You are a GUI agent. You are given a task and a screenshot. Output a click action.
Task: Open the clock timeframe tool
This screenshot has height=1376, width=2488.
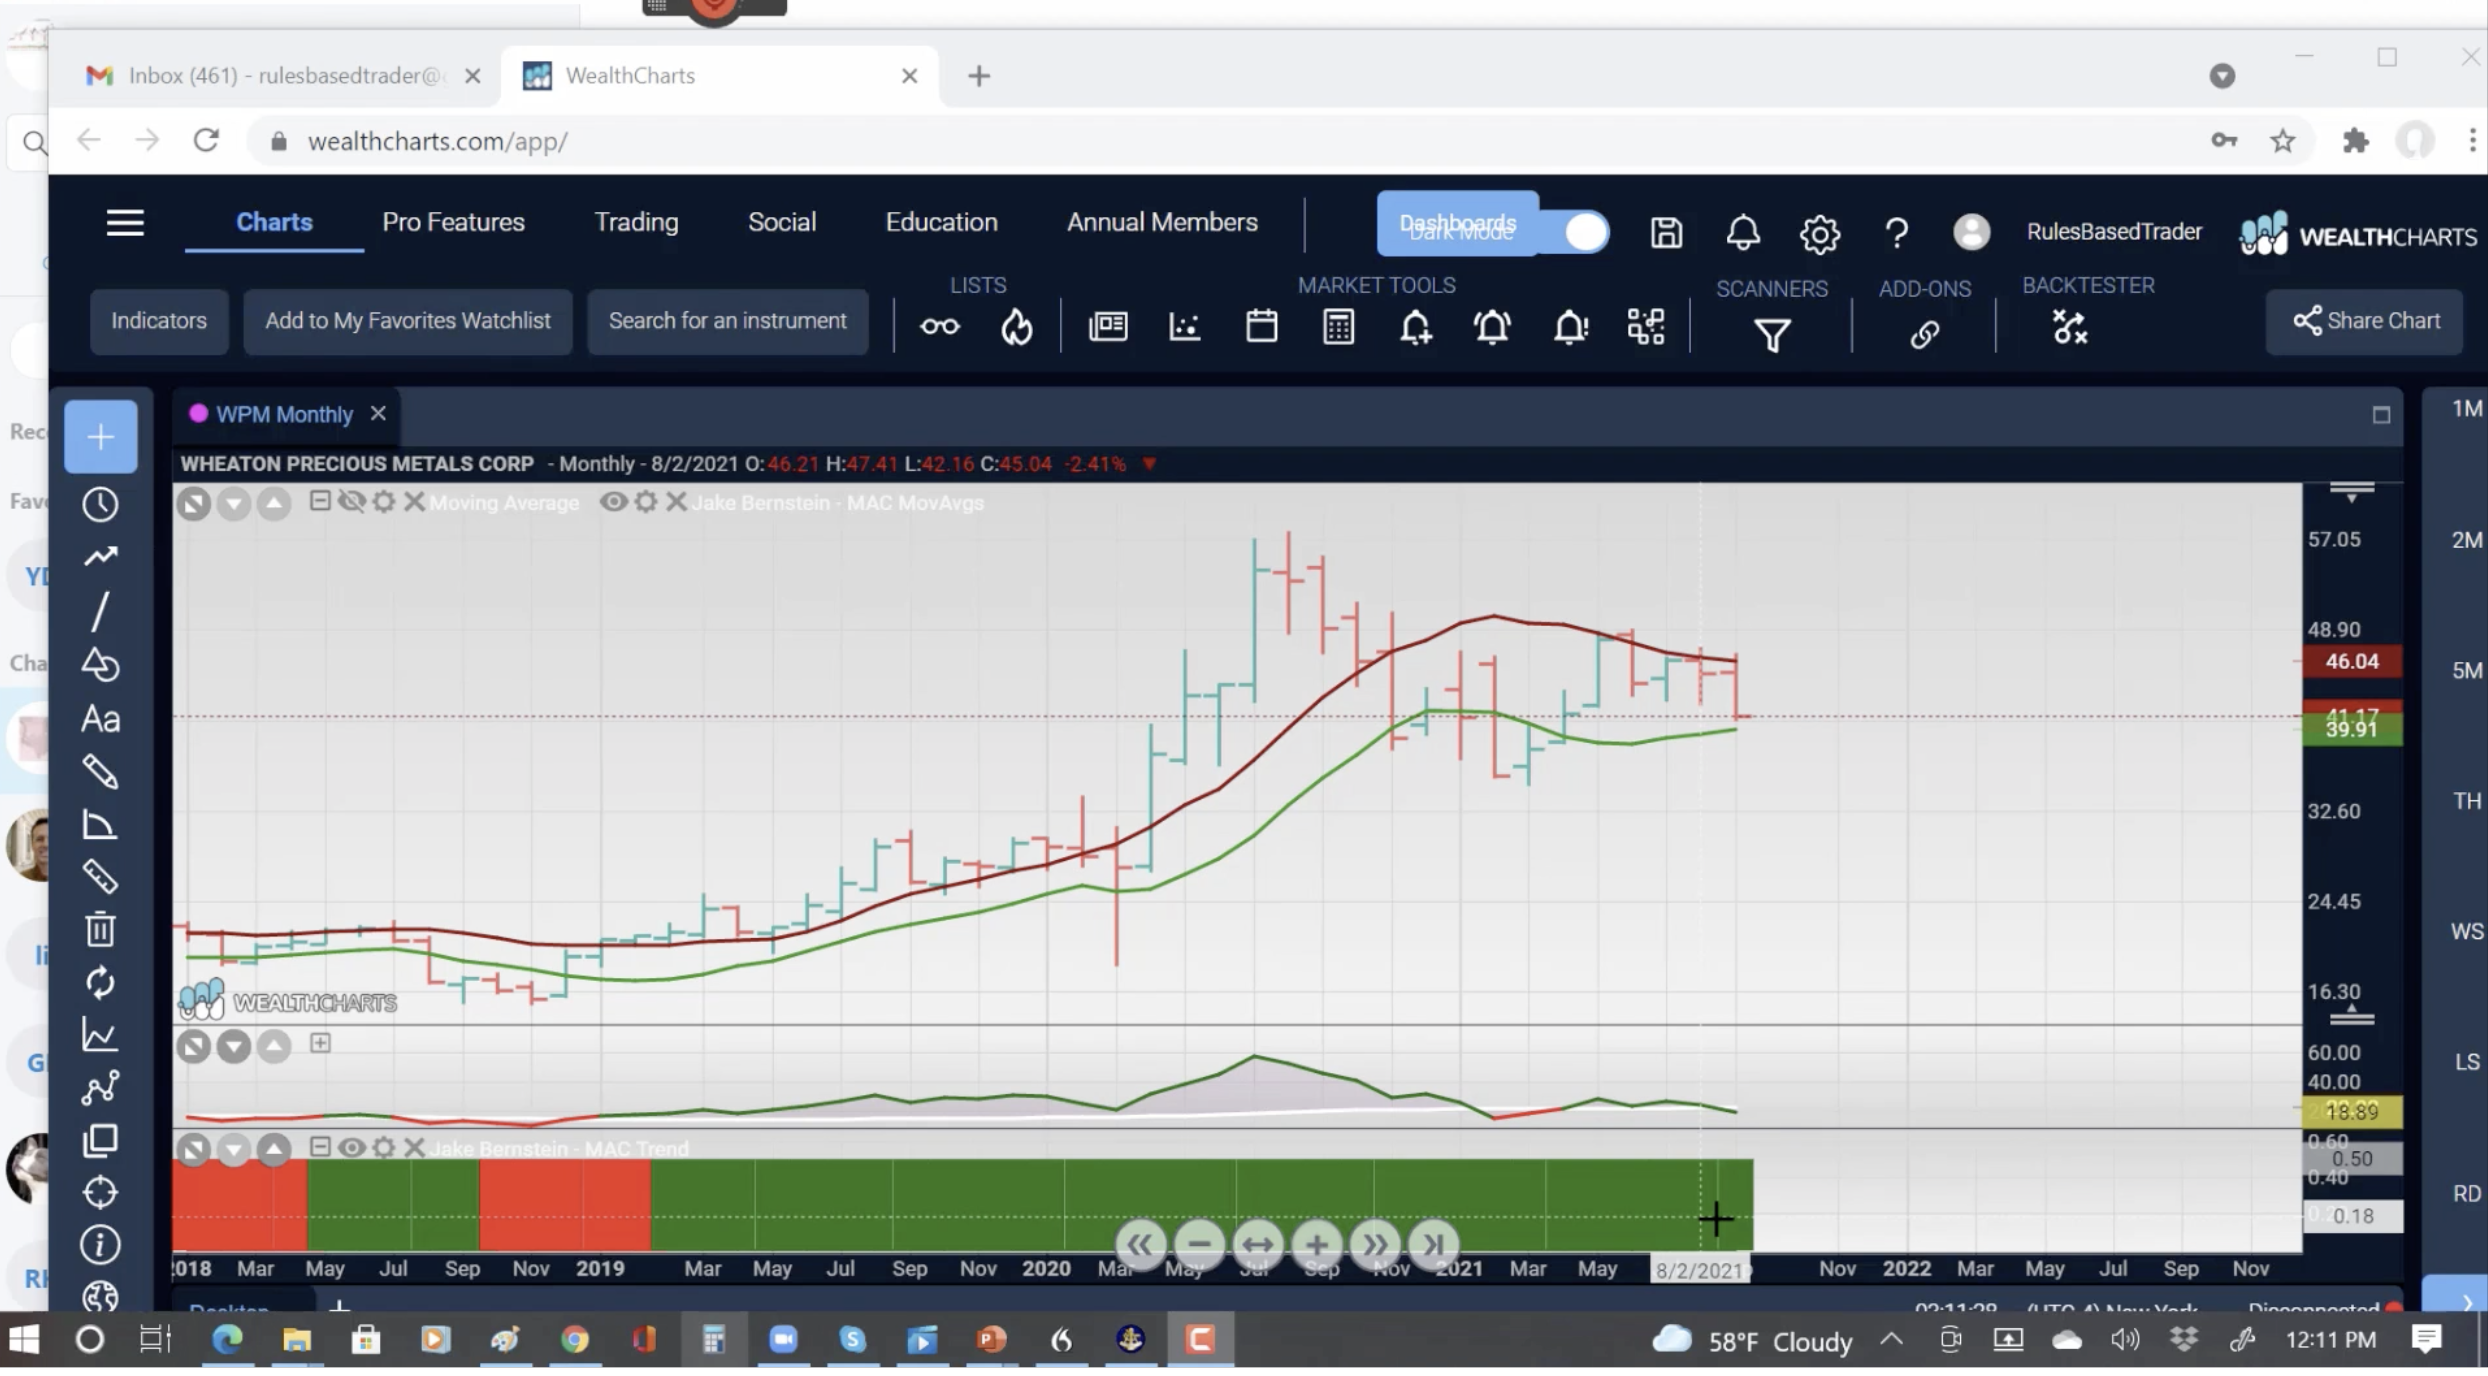[100, 504]
